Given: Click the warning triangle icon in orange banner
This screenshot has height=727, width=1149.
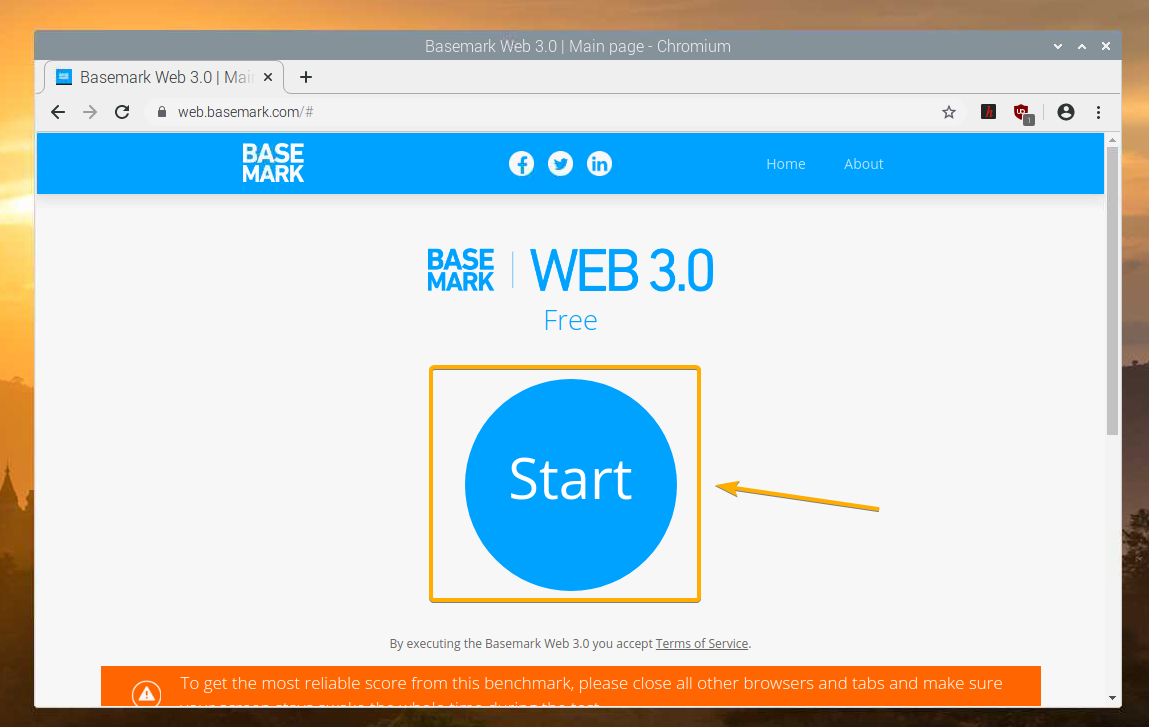Looking at the screenshot, I should coord(147,694).
